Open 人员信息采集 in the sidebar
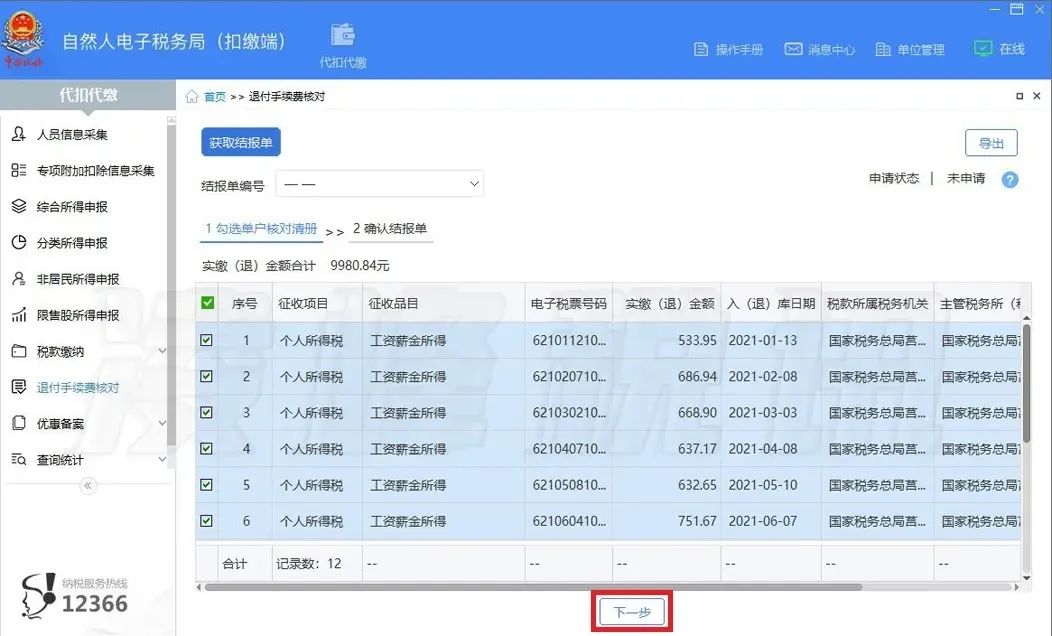 point(77,134)
